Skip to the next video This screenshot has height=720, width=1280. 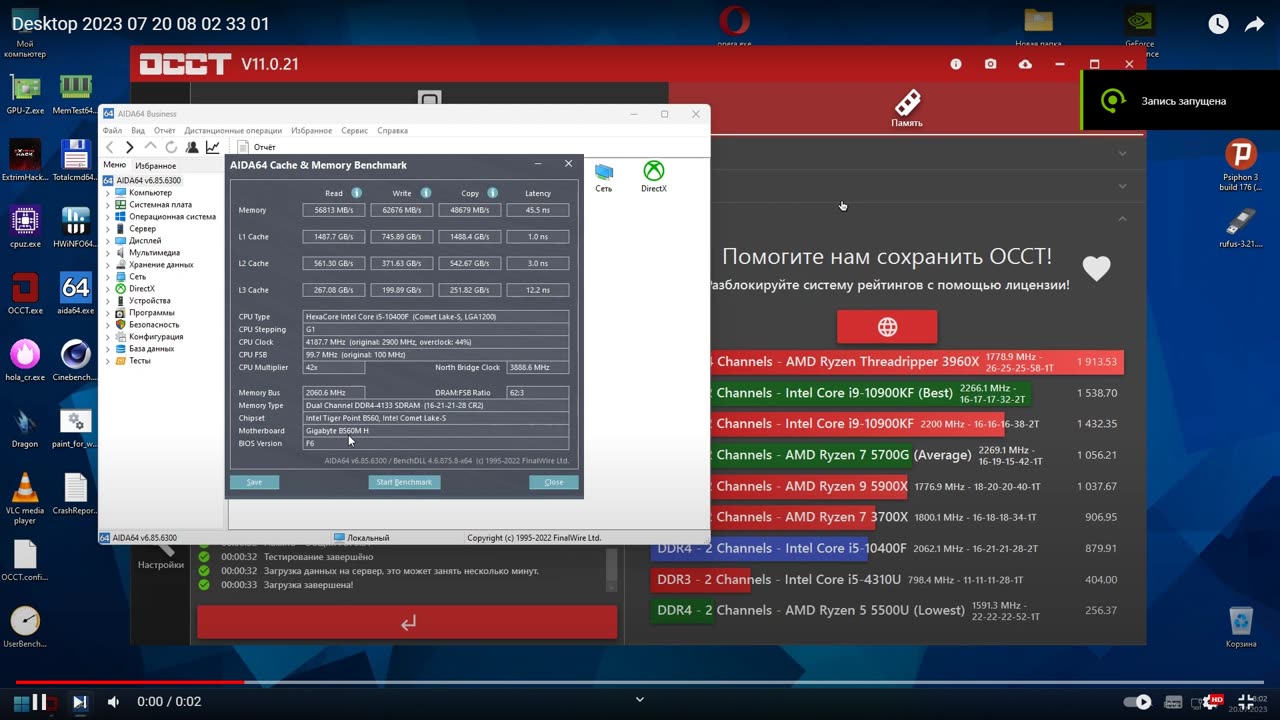click(x=80, y=702)
